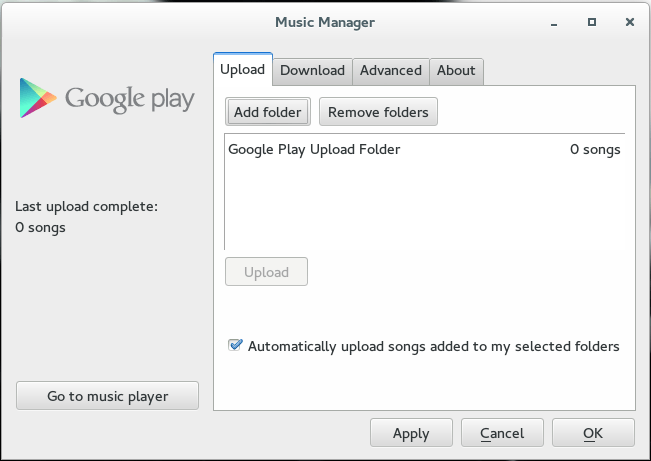
Task: Click the 'Last upload complete:' label
Action: point(86,206)
